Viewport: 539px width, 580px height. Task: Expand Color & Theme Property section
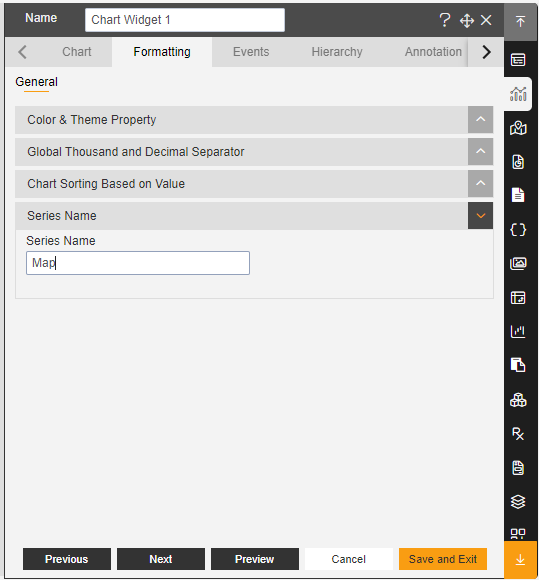480,119
